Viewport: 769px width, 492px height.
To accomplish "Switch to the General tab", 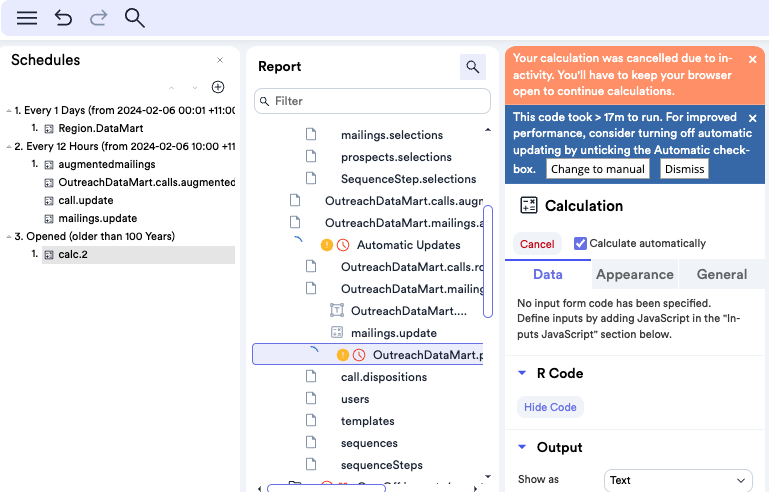I will (x=722, y=274).
